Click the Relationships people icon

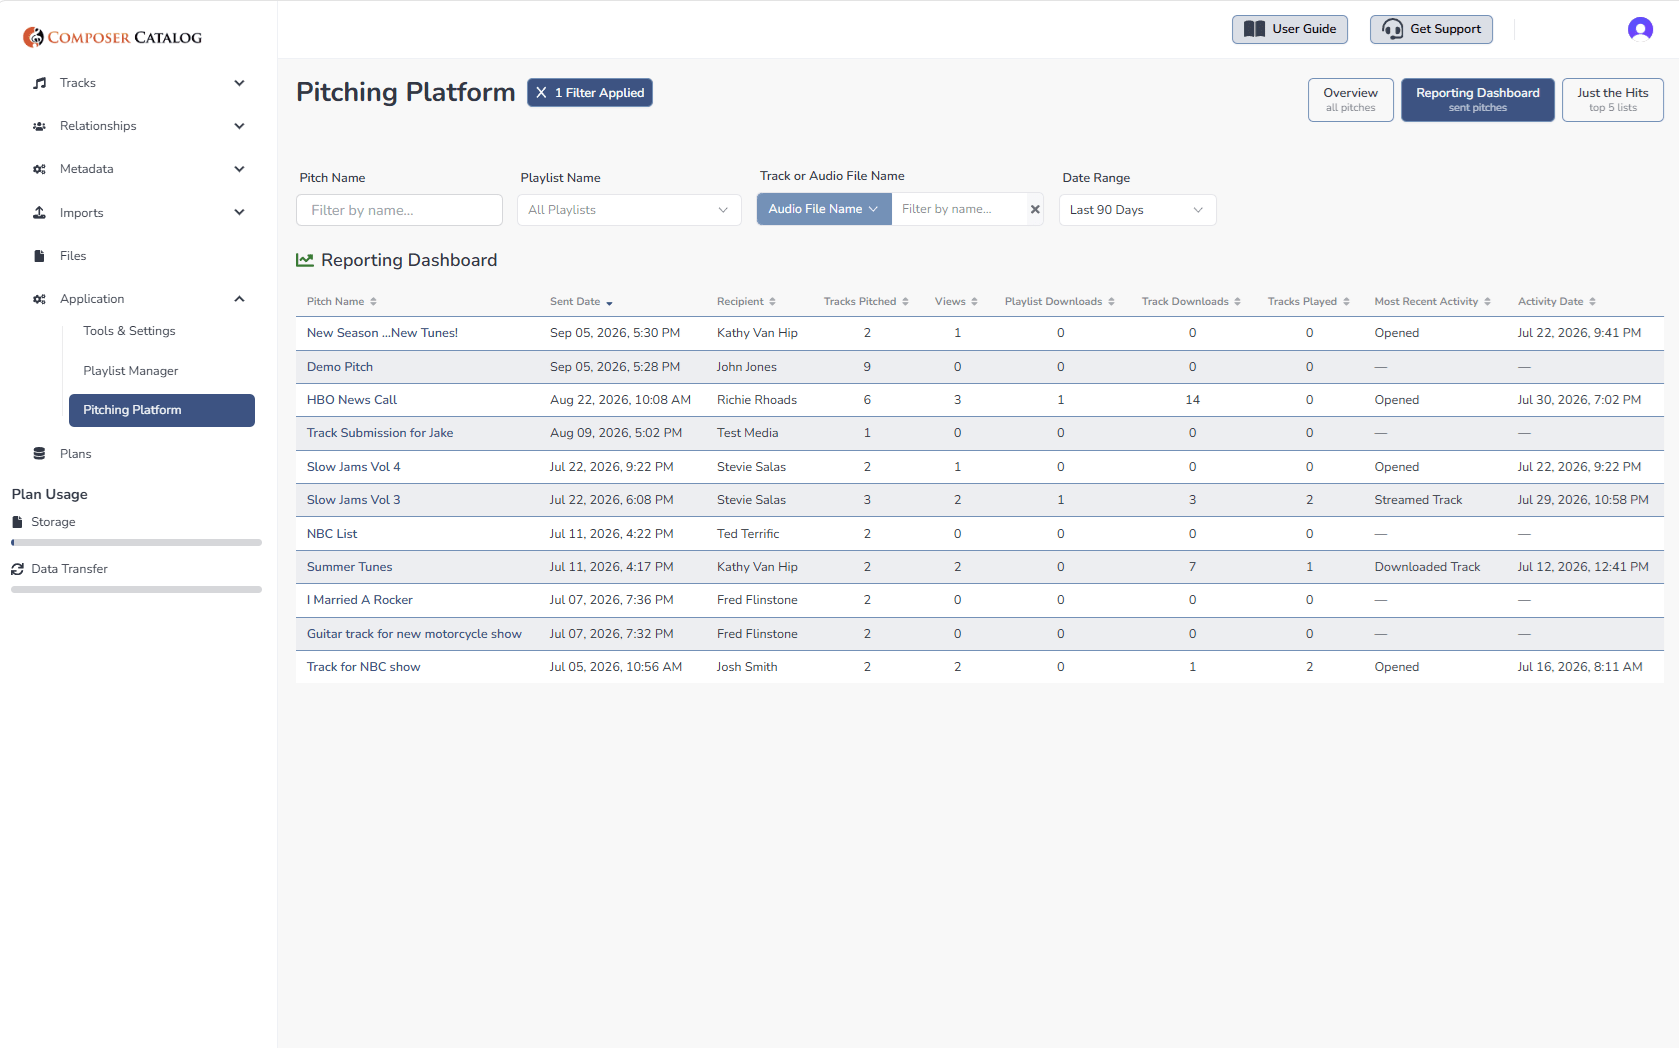tap(39, 126)
